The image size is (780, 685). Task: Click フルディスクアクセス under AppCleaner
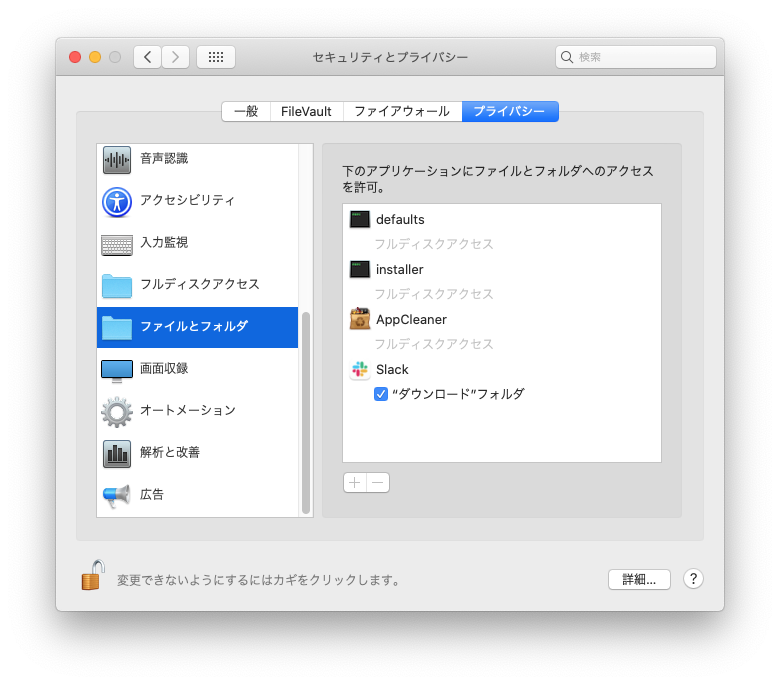434,344
